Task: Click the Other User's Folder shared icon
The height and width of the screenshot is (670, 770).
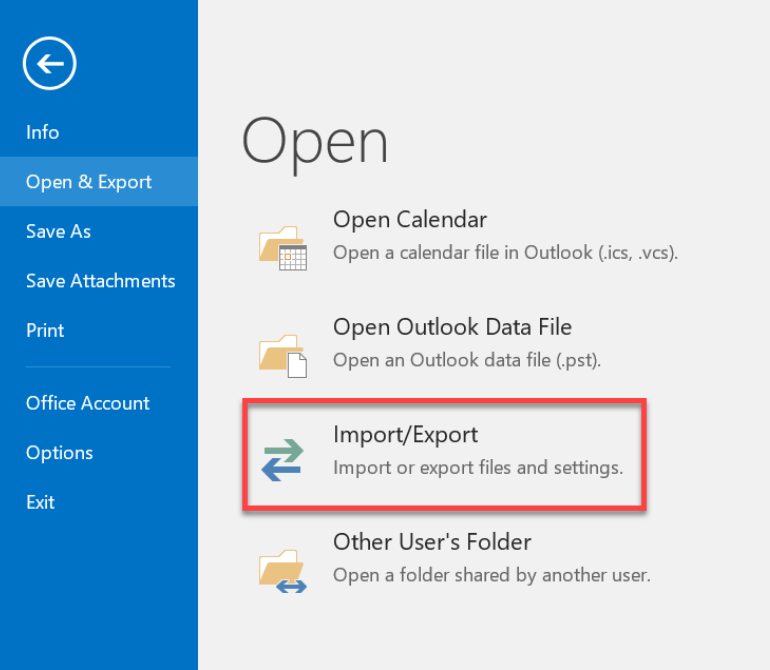Action: click(x=283, y=571)
